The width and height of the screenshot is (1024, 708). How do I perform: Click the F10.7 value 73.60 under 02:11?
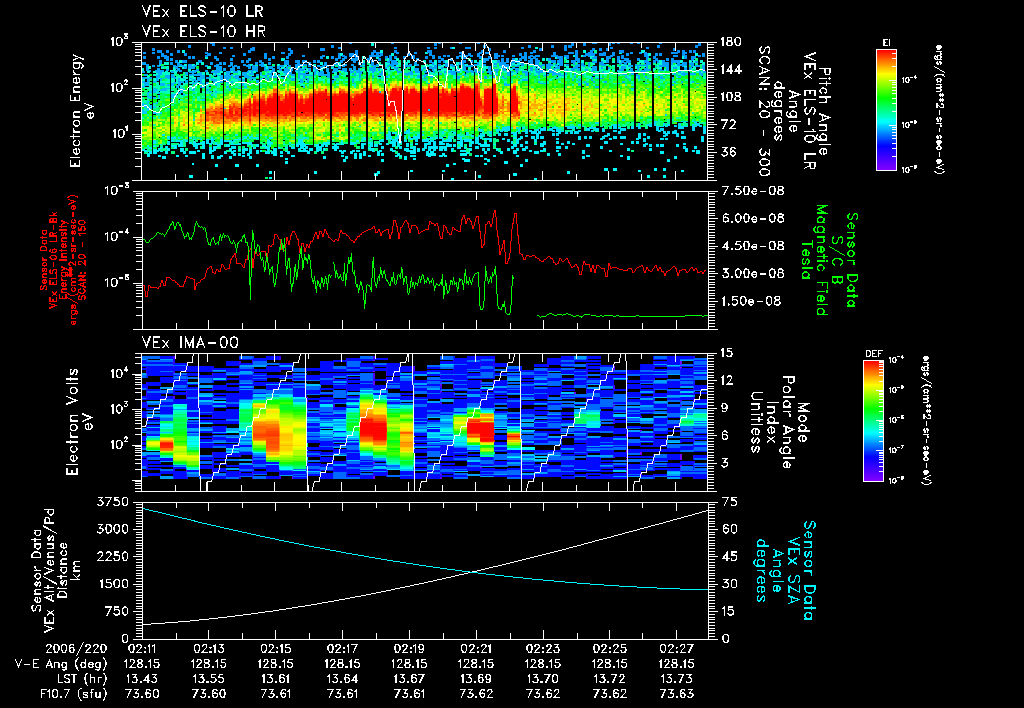pos(142,694)
